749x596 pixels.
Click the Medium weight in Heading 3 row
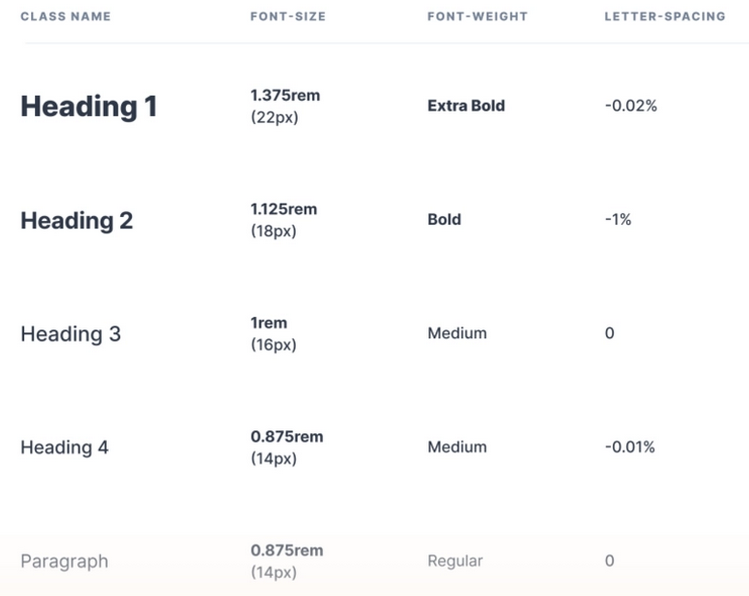tap(457, 333)
